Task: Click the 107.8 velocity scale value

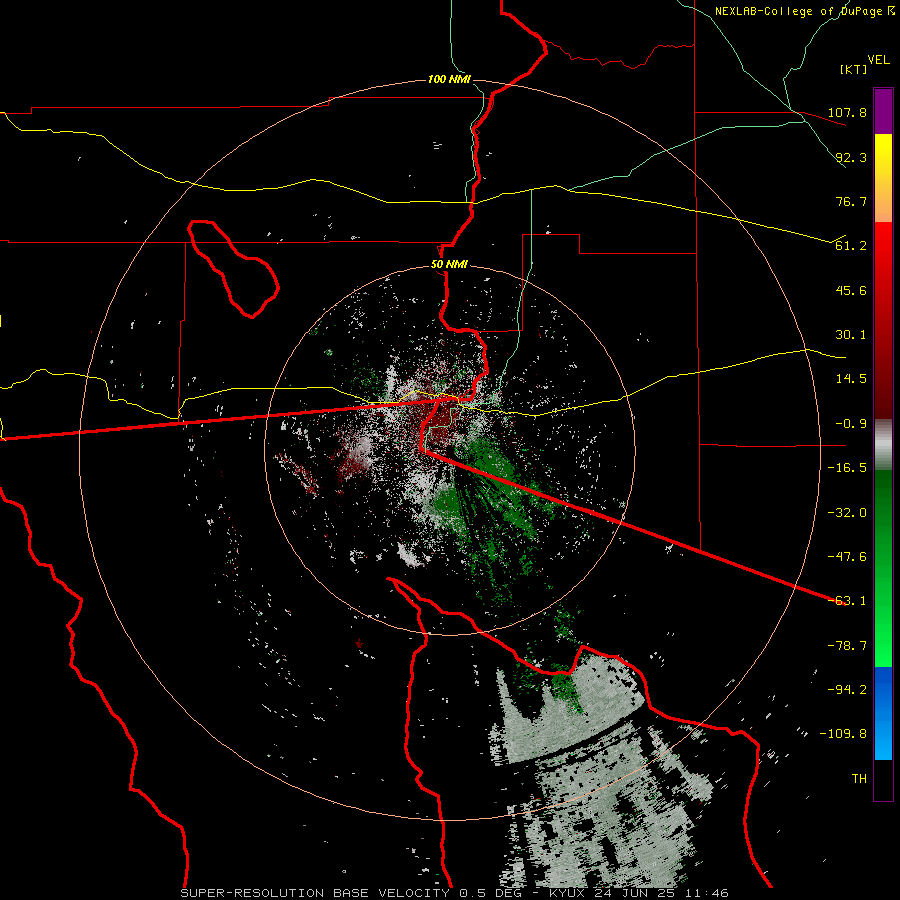Action: [x=847, y=112]
